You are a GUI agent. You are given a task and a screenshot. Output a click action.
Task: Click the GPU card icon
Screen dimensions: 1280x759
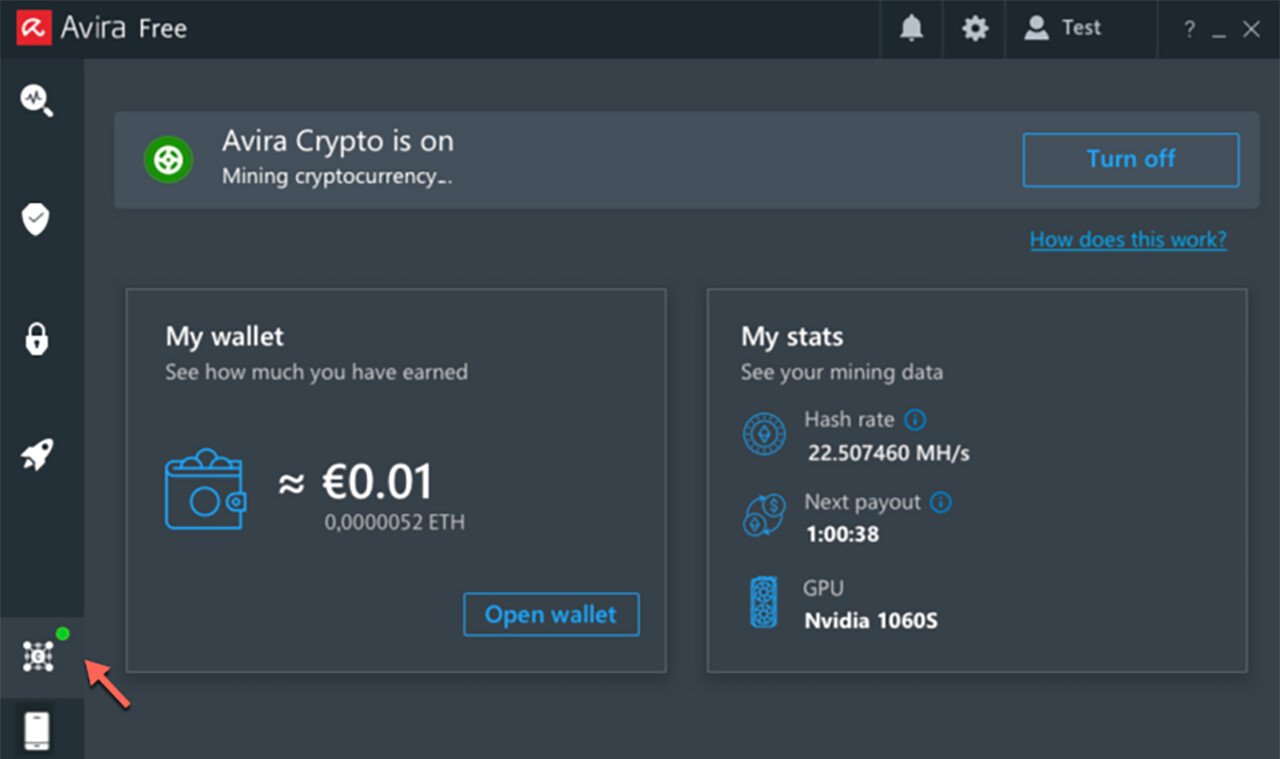764,603
